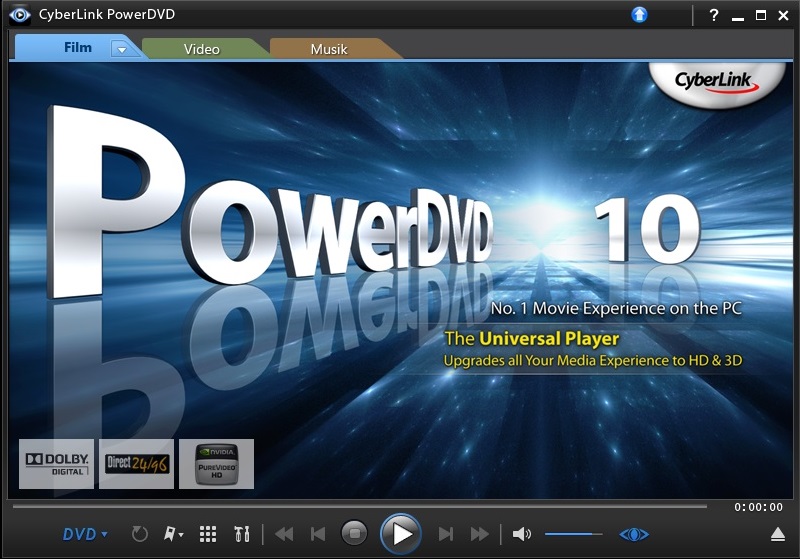Open settings with the tools icon
800x559 pixels.
click(x=242, y=534)
